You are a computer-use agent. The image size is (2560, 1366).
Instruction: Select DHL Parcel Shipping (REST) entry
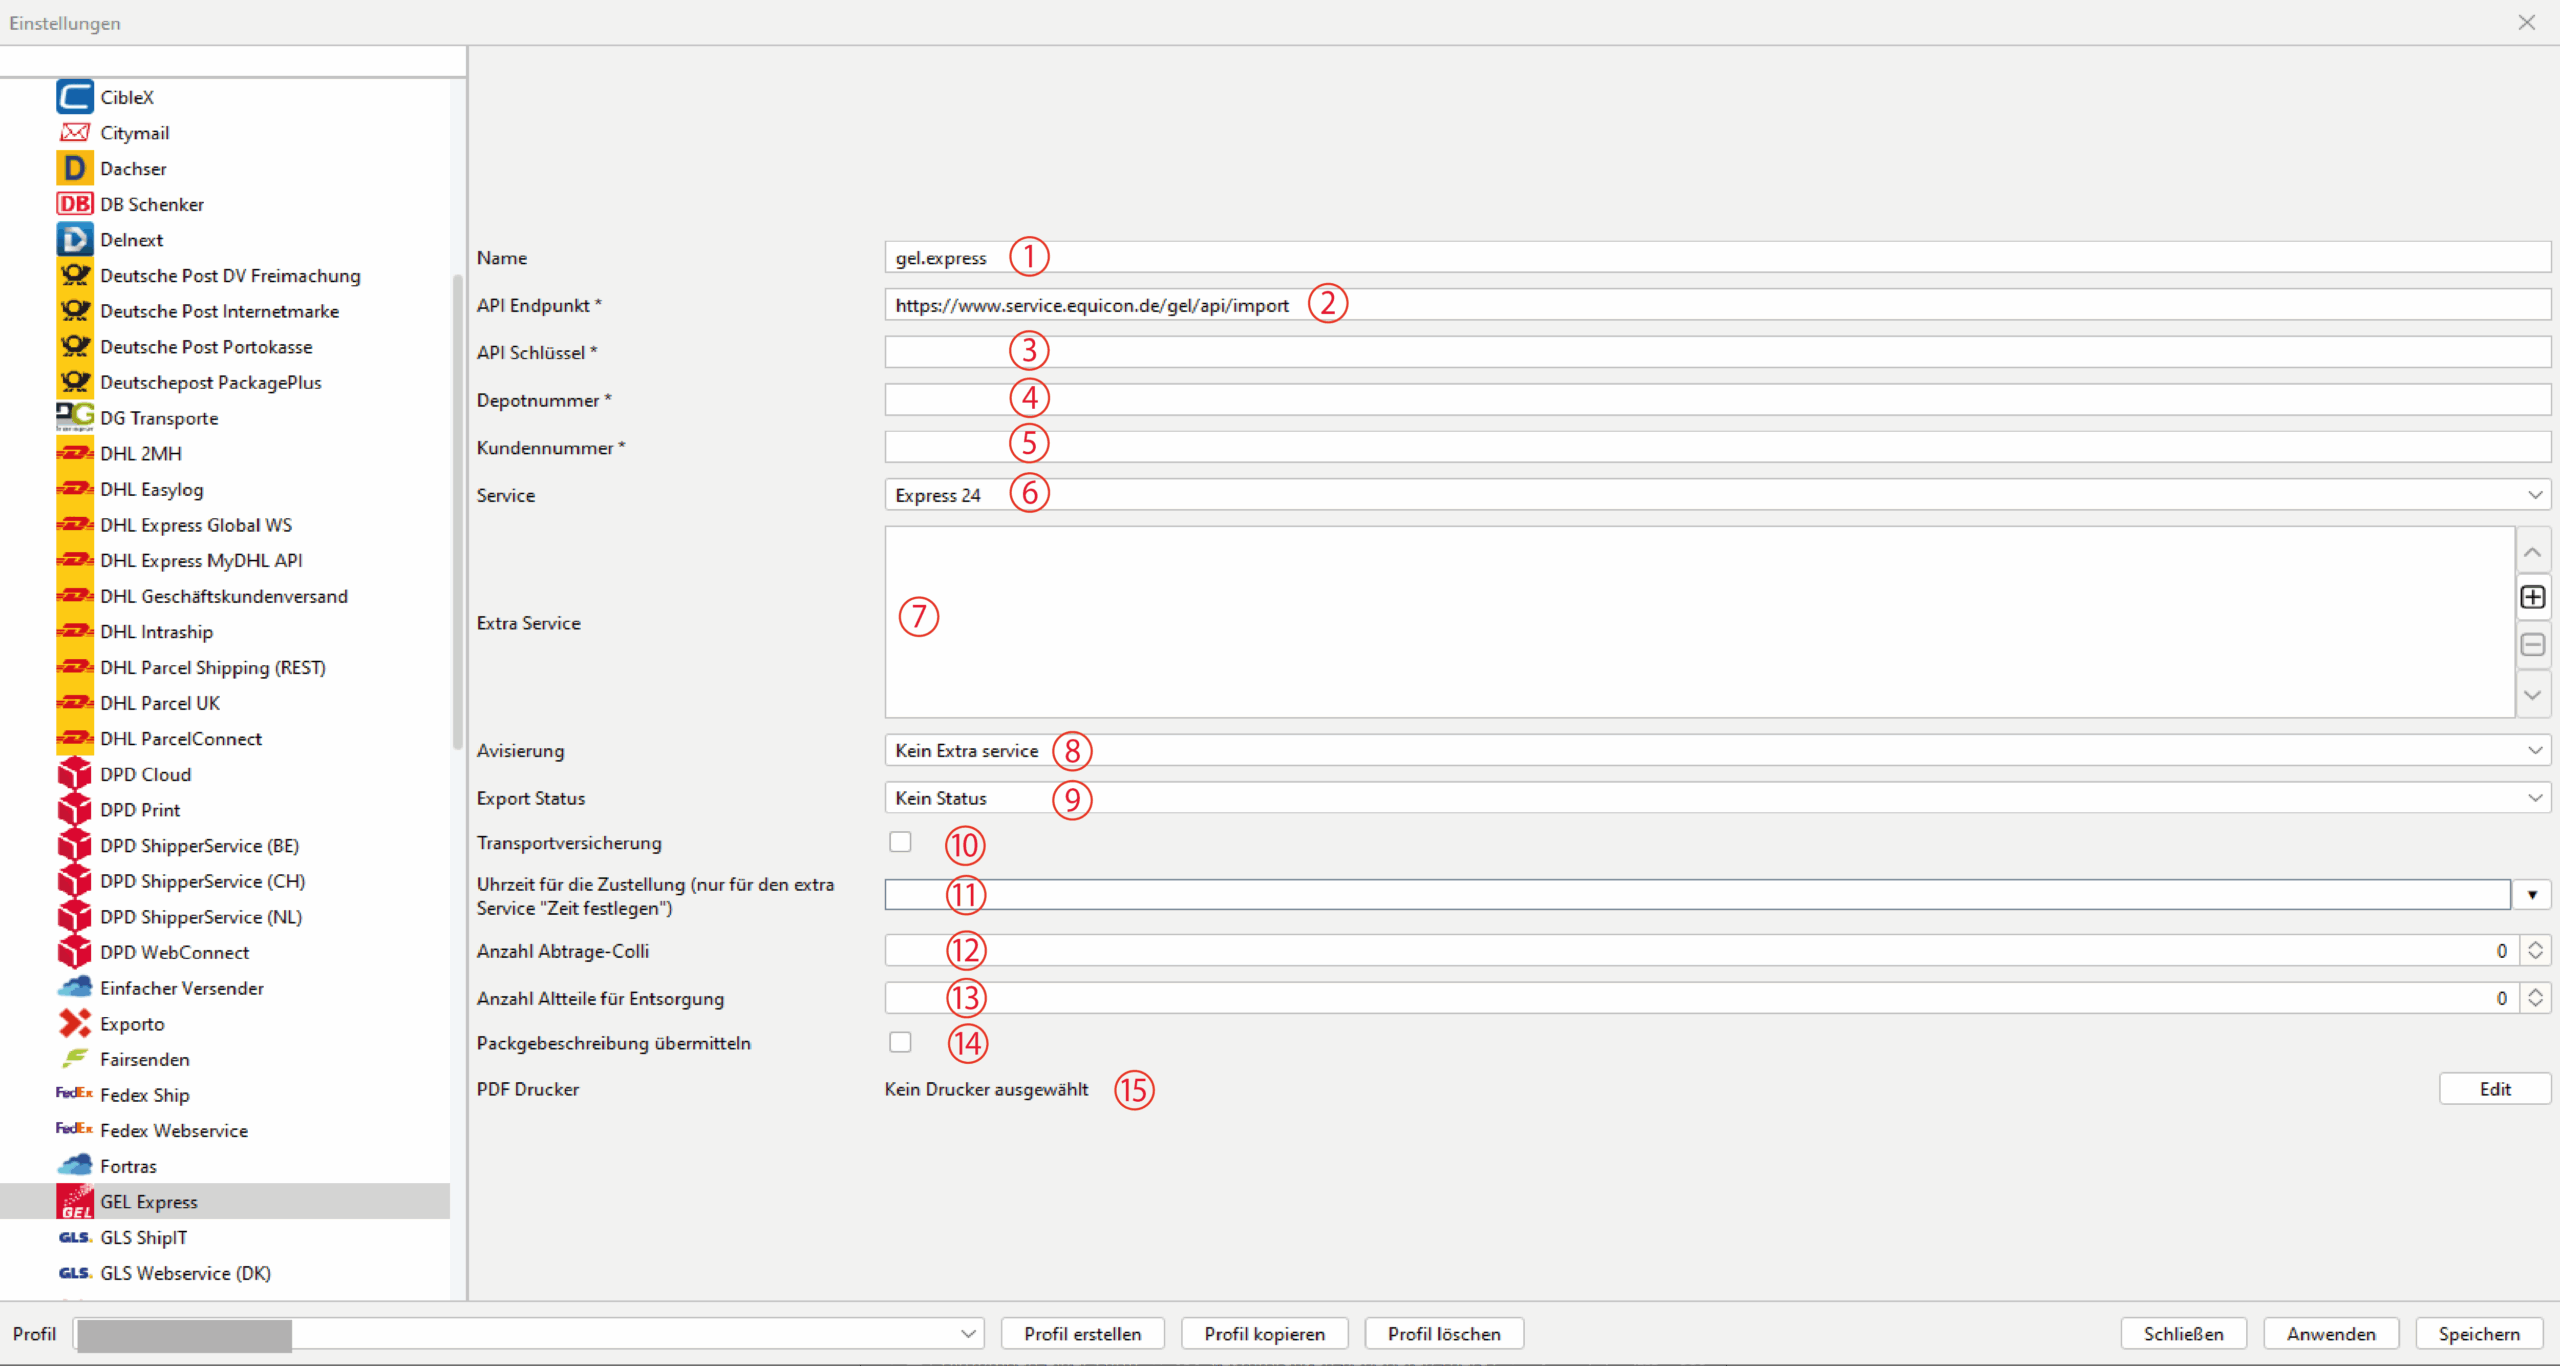[x=213, y=667]
